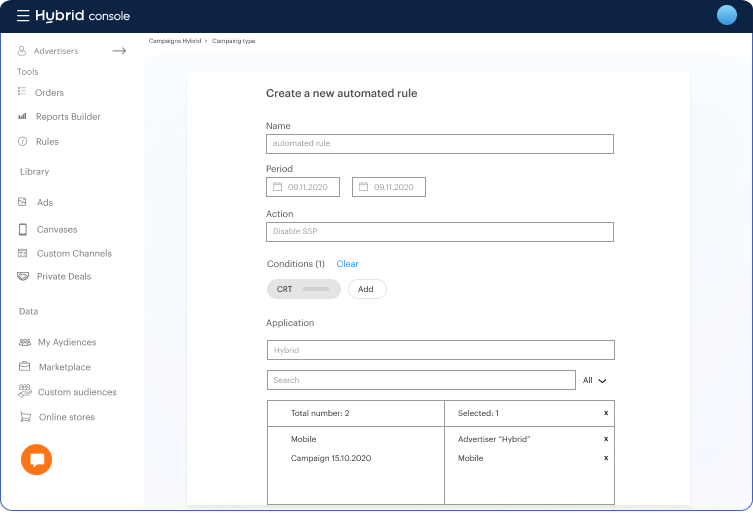This screenshot has height=513, width=753.
Task: Go to Marketplace
Action: pos(65,367)
